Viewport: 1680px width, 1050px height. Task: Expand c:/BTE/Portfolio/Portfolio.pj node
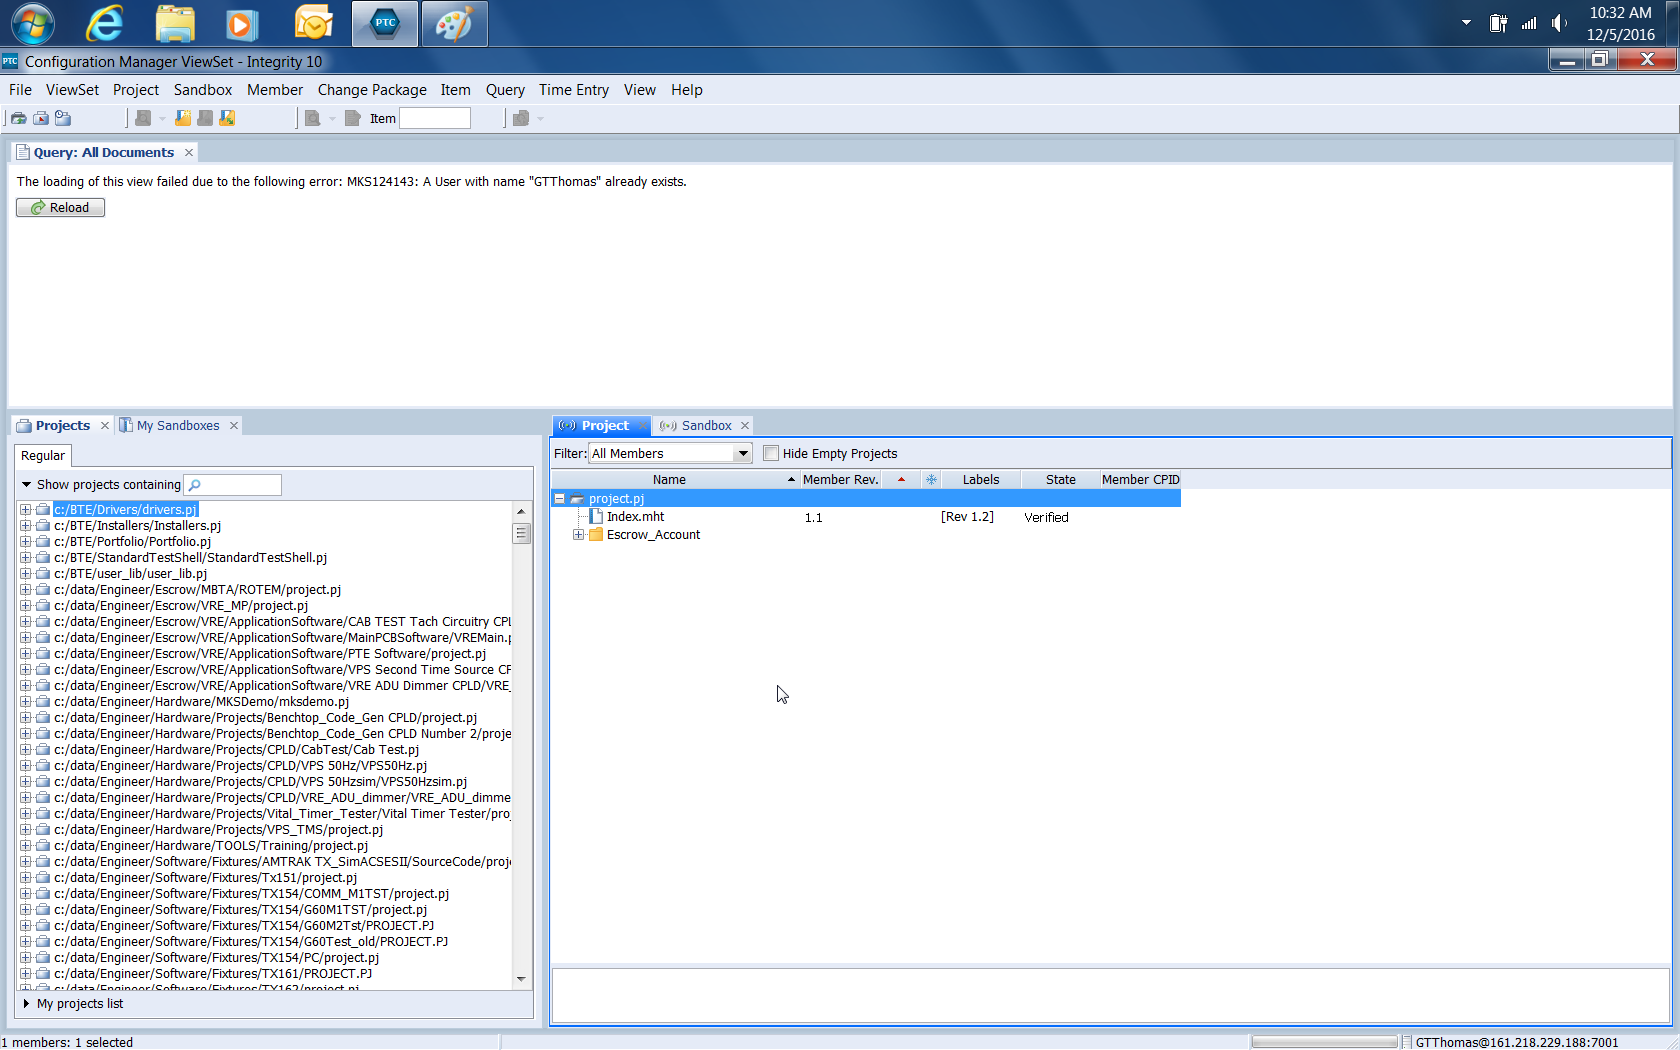pyautogui.click(x=26, y=541)
